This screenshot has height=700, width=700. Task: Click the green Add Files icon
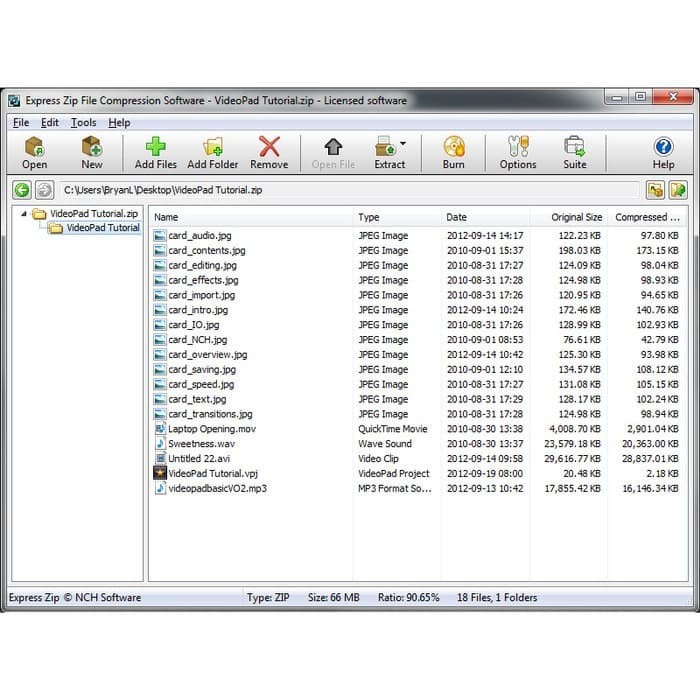click(155, 147)
